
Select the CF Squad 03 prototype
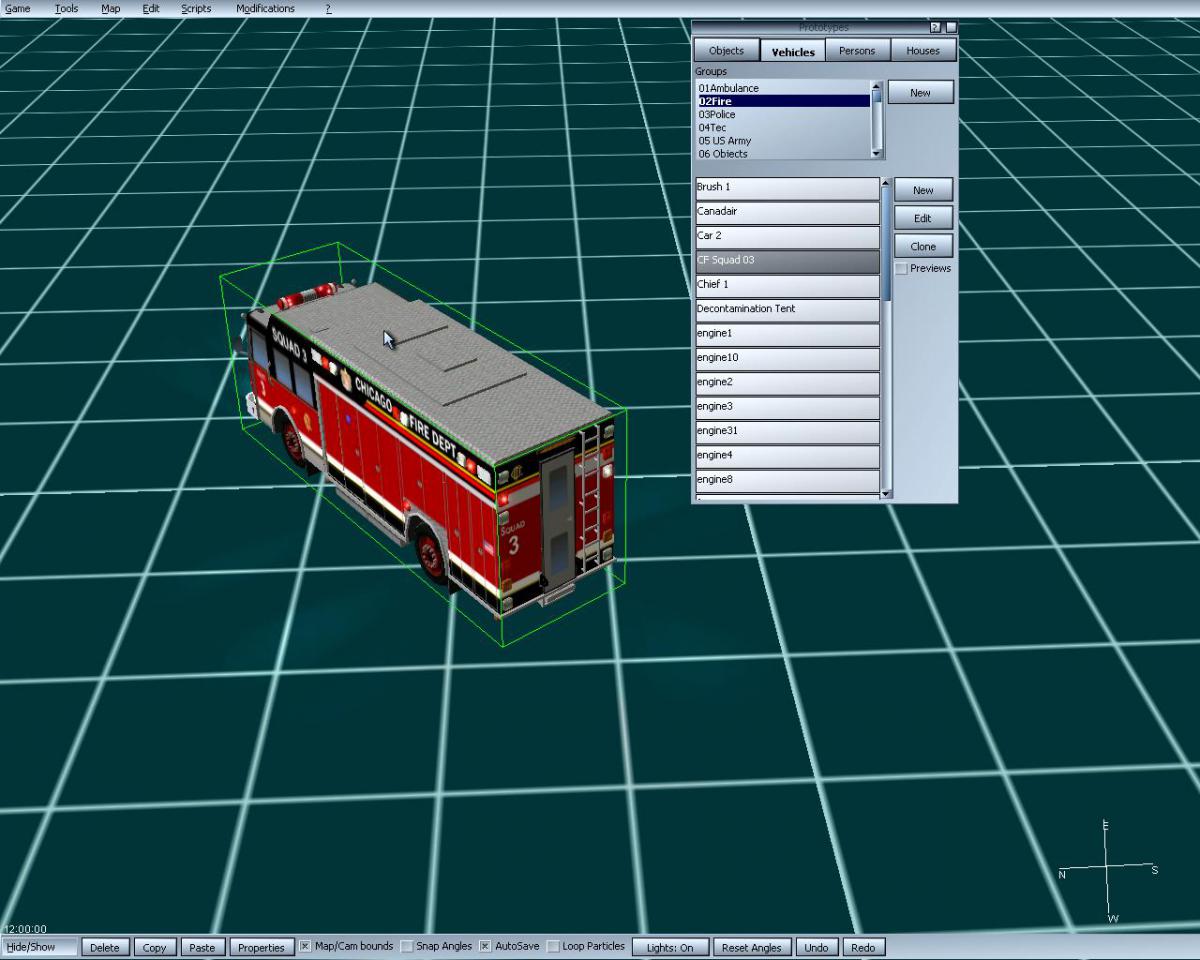pos(787,261)
